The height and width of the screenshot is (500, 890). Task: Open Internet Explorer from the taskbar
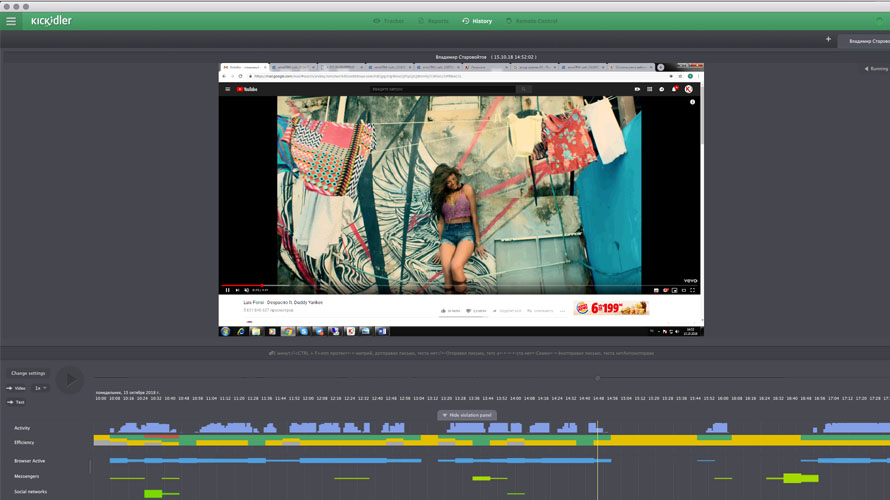point(241,331)
